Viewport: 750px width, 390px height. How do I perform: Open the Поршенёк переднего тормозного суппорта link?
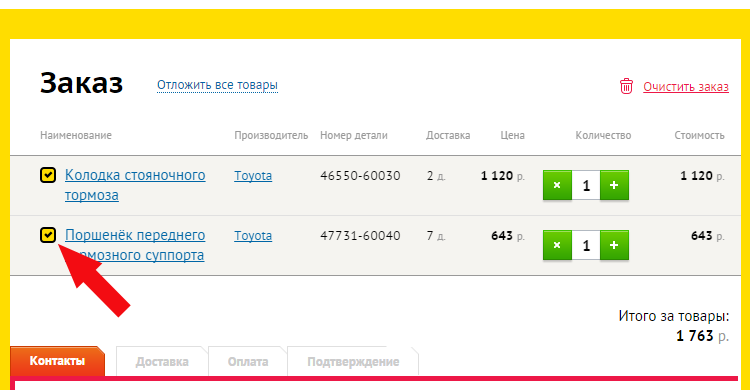click(x=135, y=245)
